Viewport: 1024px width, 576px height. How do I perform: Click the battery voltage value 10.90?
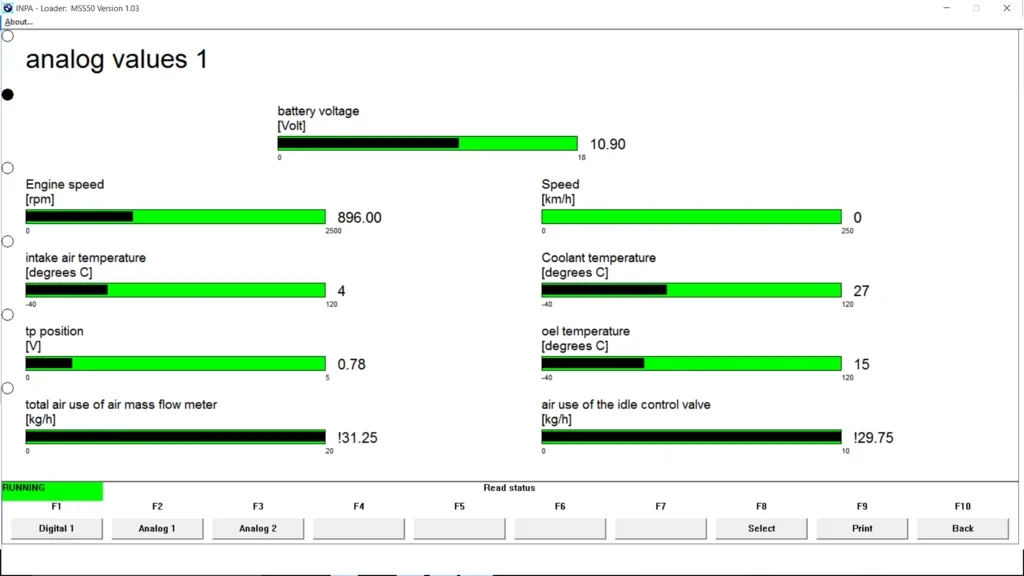607,144
